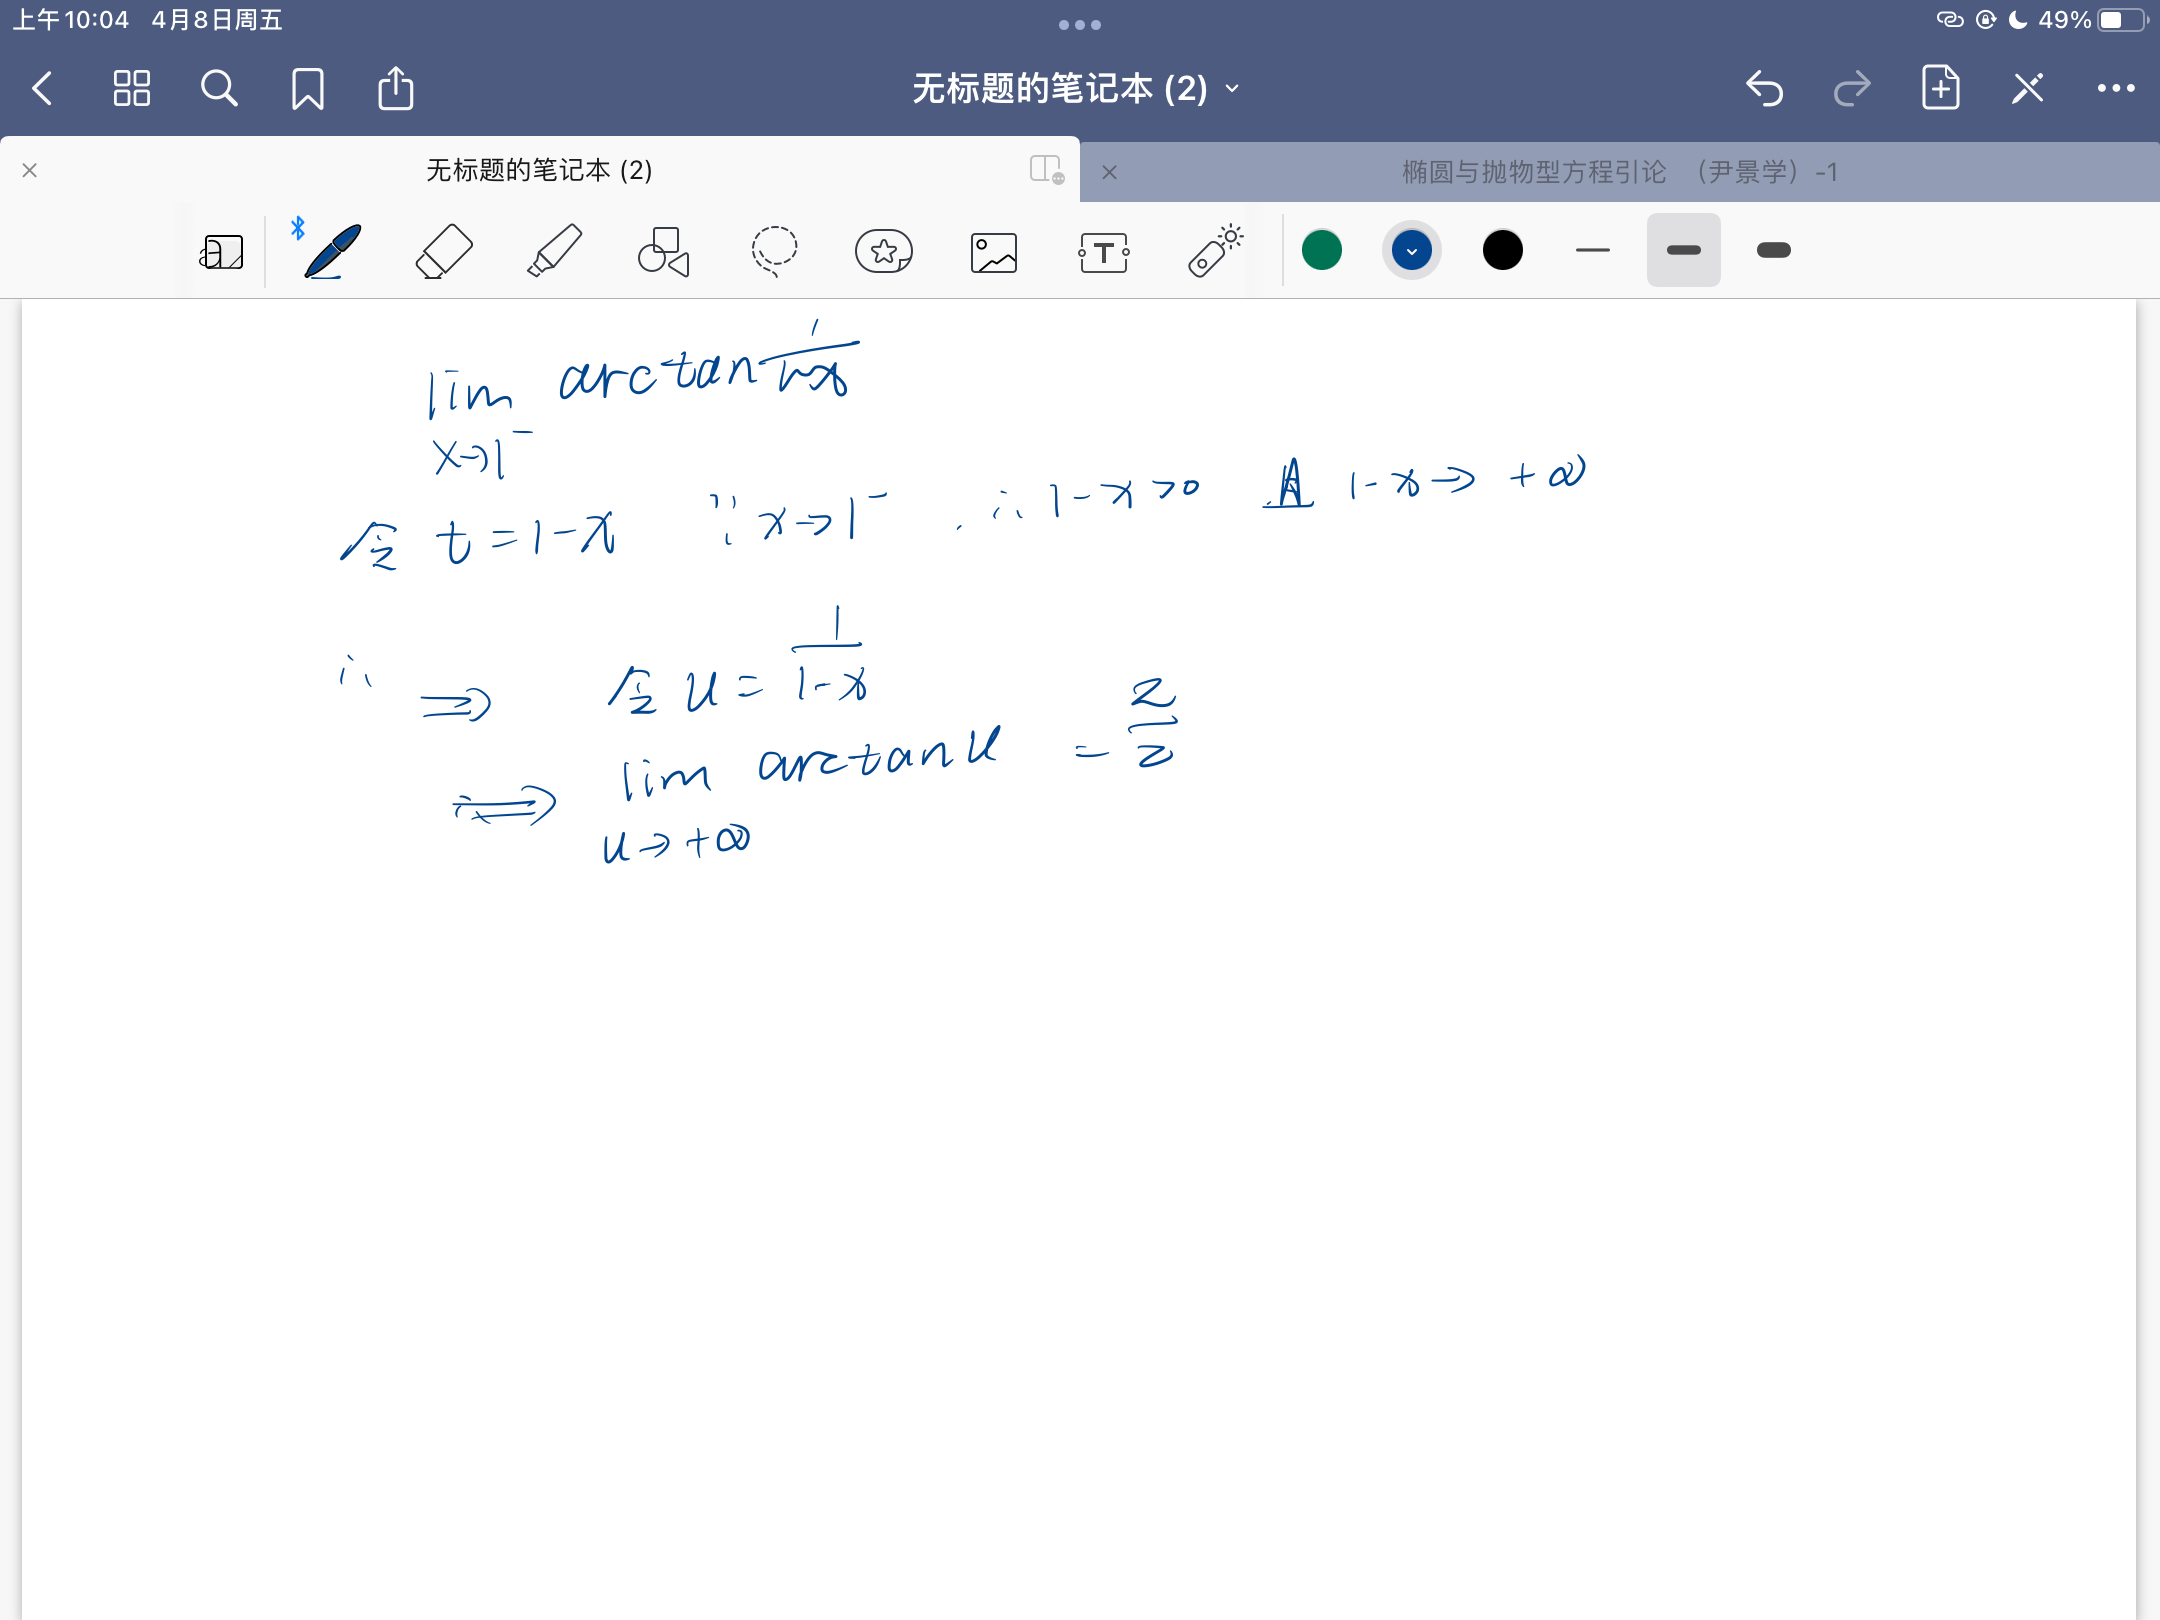The height and width of the screenshot is (1620, 2160).
Task: Select the Text box tool
Action: click(x=1104, y=252)
